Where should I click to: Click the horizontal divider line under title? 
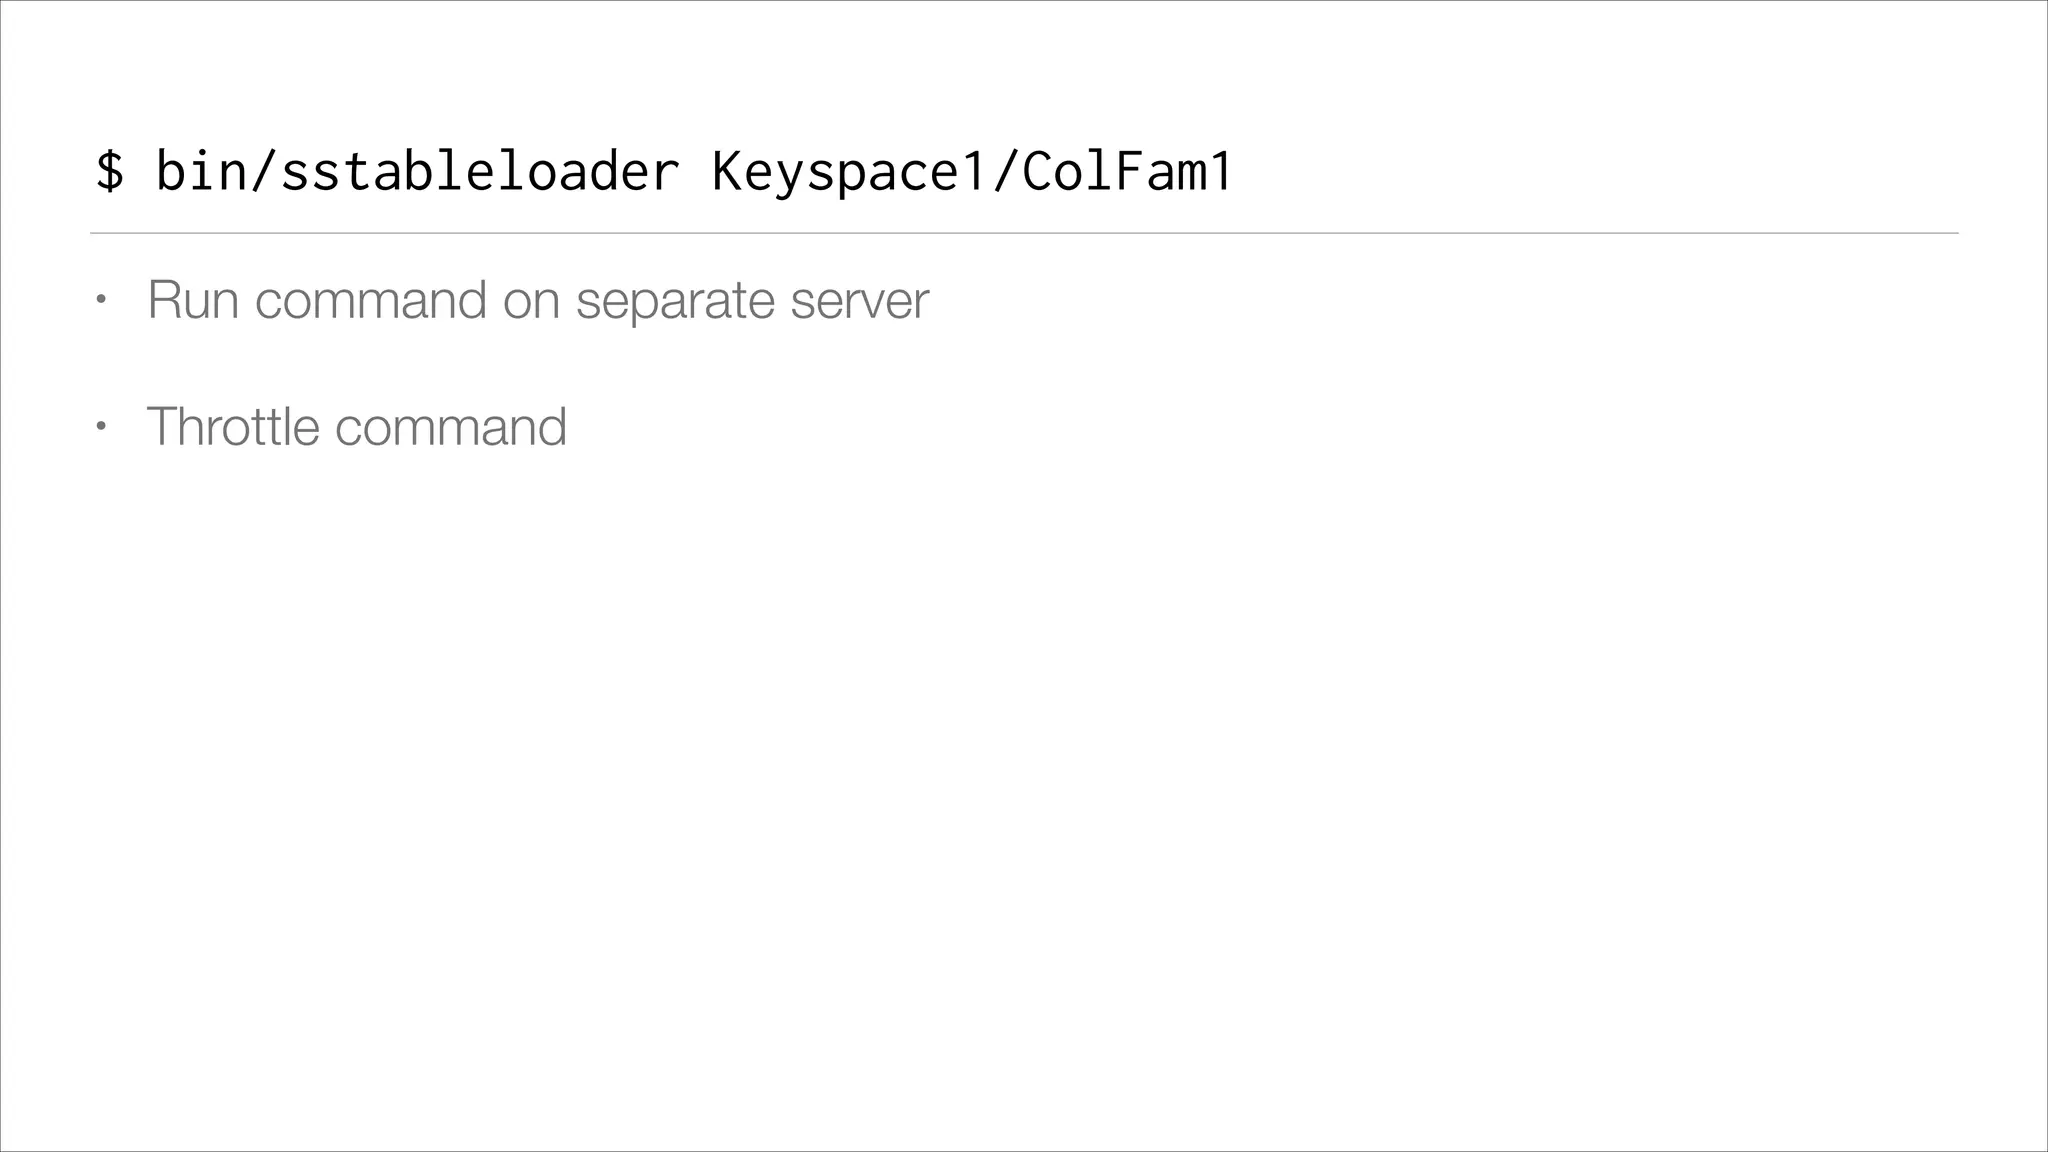(x=1024, y=234)
